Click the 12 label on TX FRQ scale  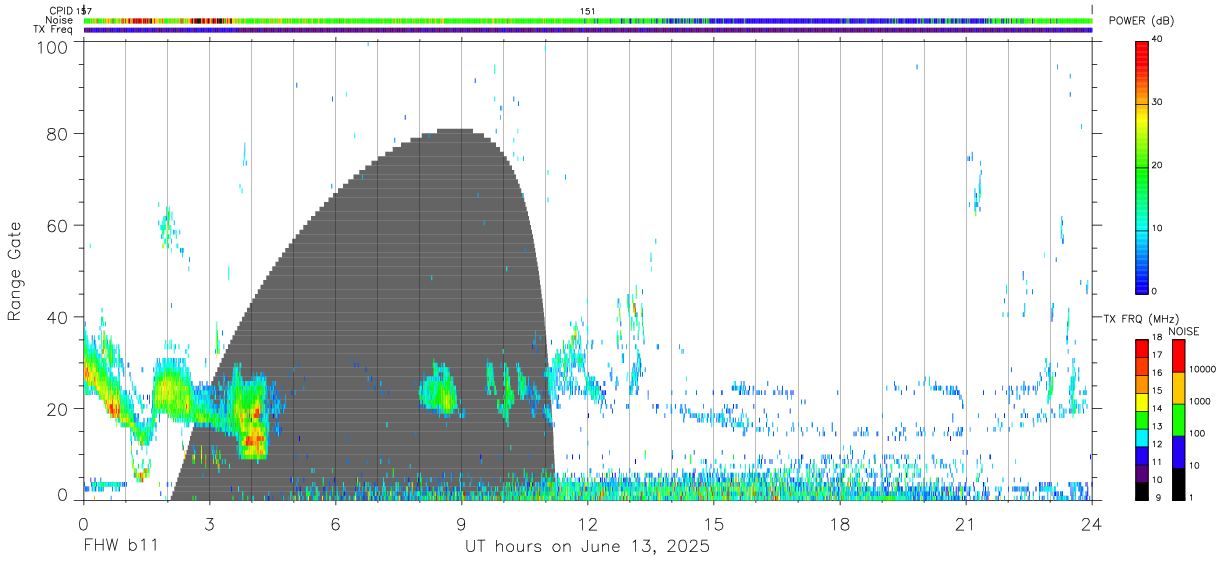[x=1158, y=444]
